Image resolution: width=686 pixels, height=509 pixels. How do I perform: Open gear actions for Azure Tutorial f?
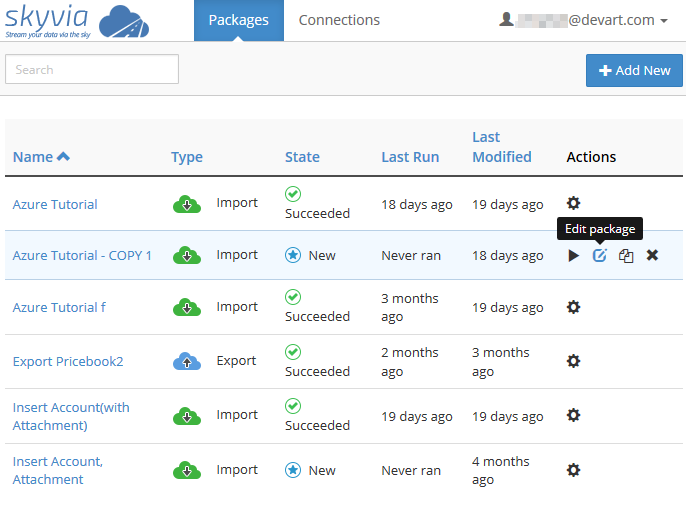(x=573, y=307)
